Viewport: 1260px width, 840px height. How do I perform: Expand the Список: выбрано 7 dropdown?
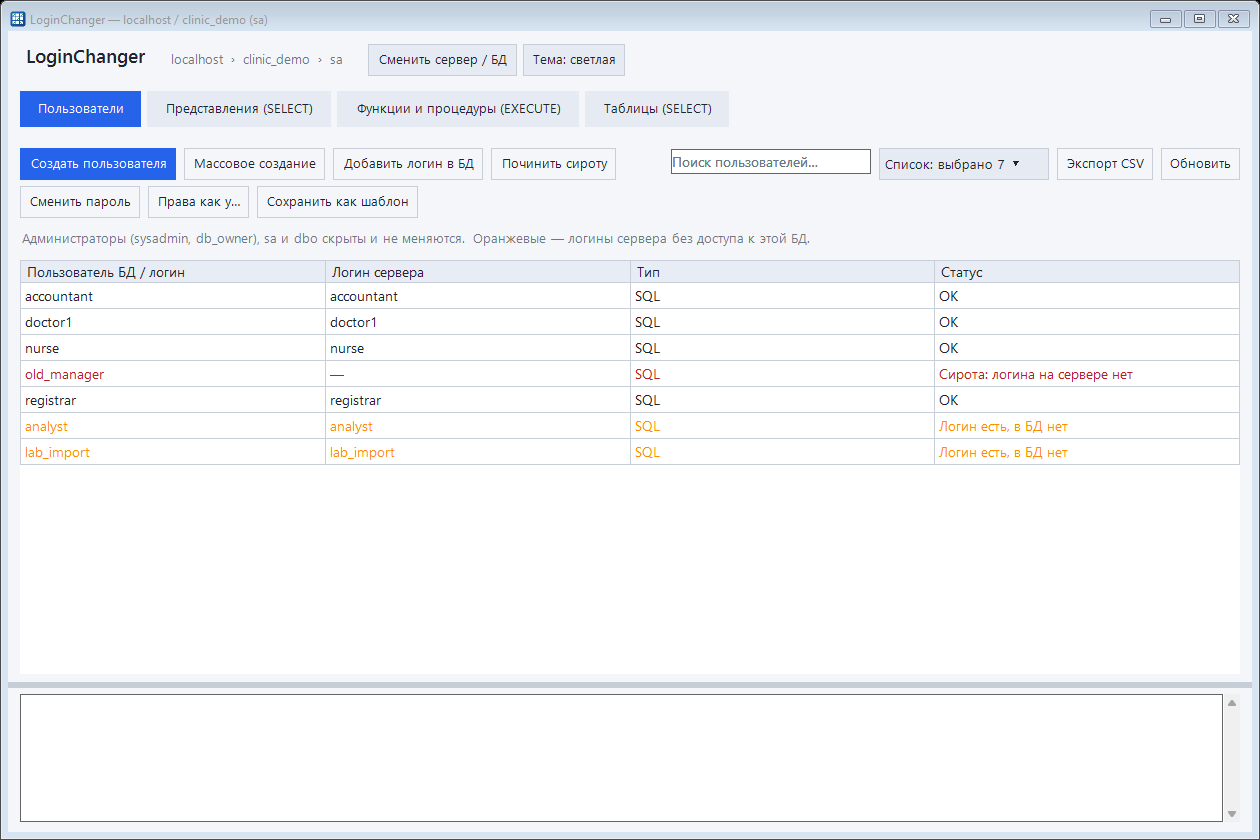[964, 164]
